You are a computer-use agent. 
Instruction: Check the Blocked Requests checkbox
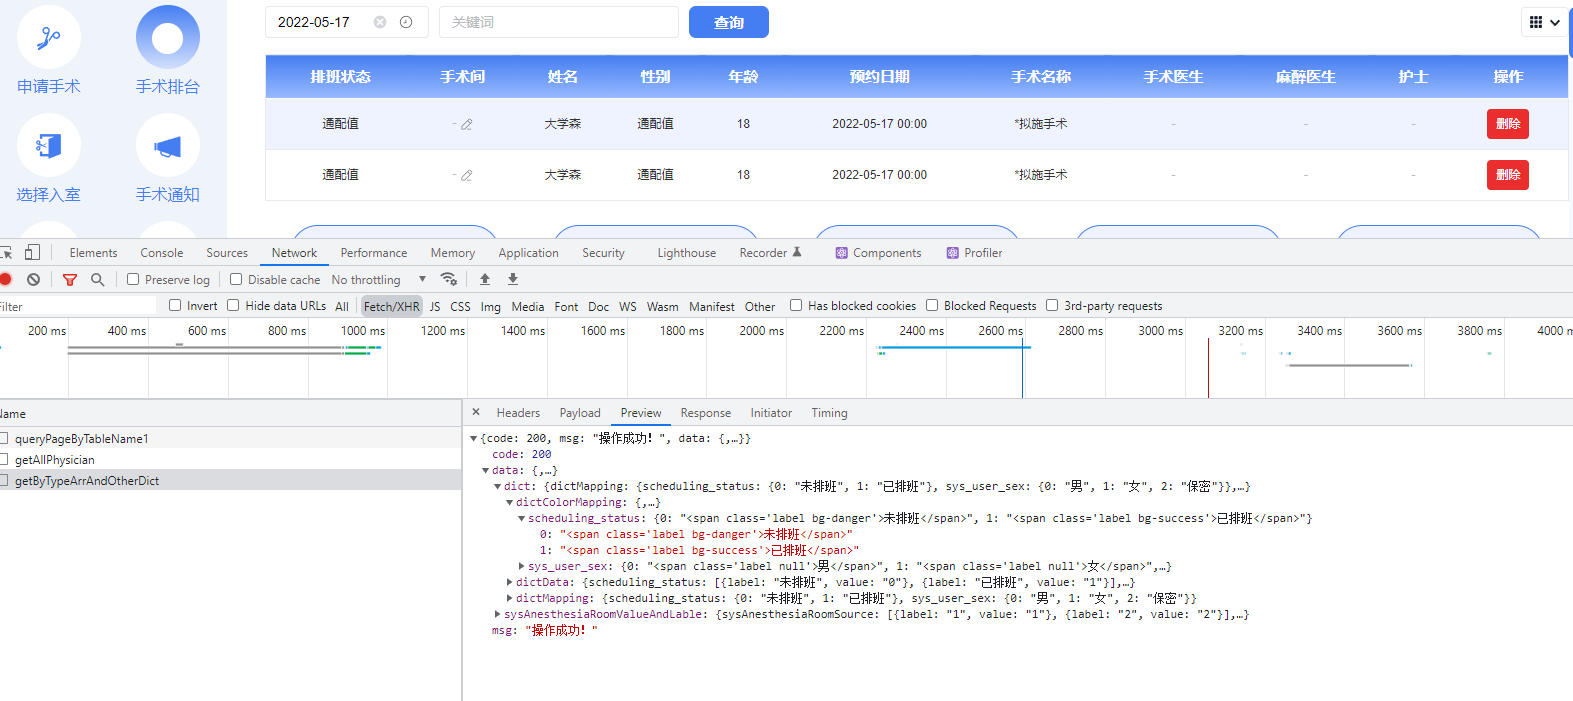(932, 305)
